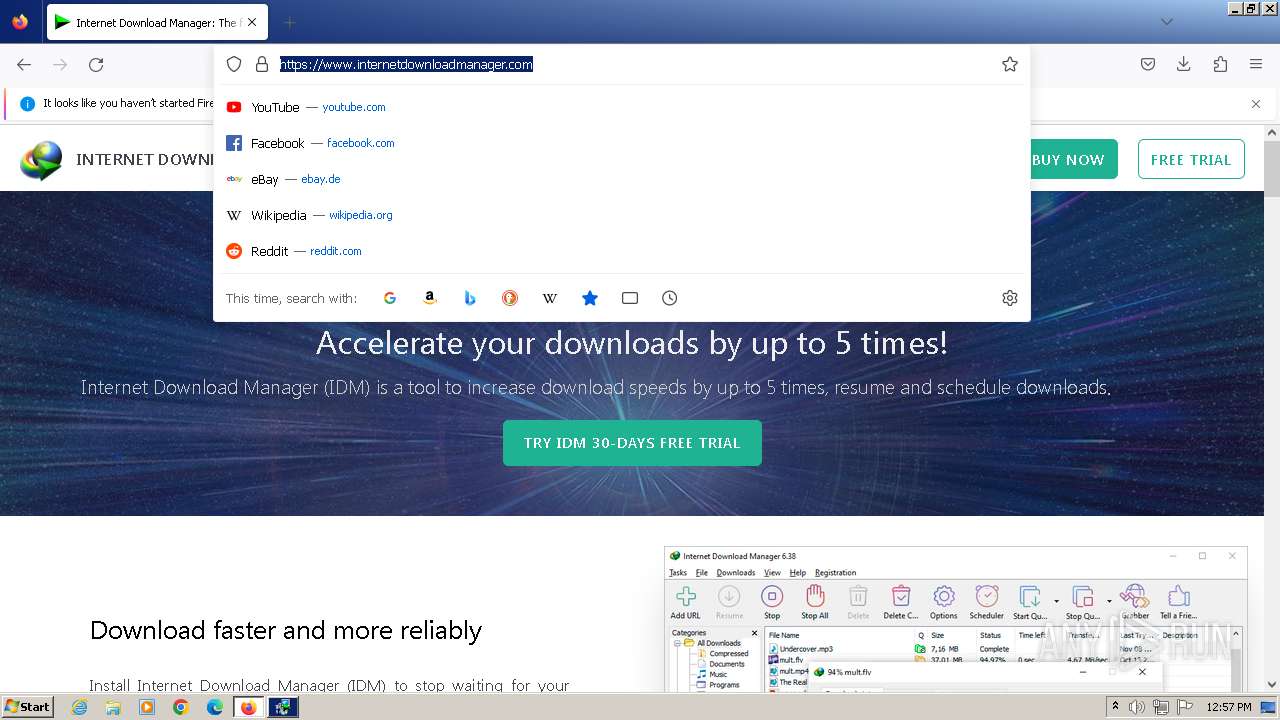
Task: View site security via the padlock icon
Action: 262,64
